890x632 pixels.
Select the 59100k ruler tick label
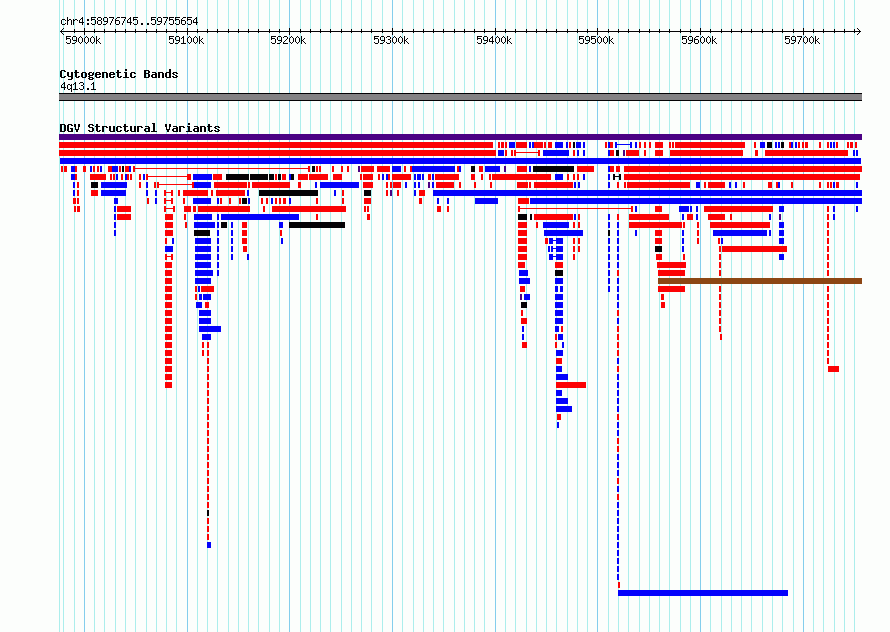click(x=186, y=40)
